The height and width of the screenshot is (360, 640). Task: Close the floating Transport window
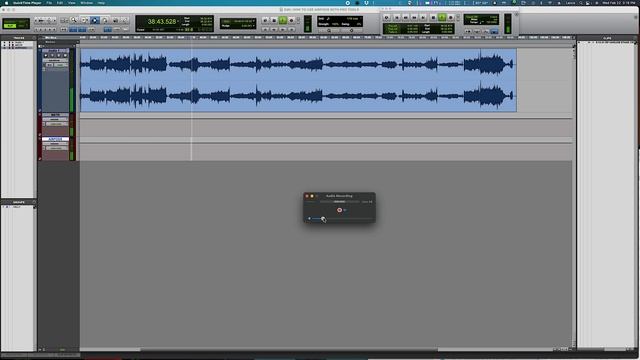pyautogui.click(x=382, y=9)
